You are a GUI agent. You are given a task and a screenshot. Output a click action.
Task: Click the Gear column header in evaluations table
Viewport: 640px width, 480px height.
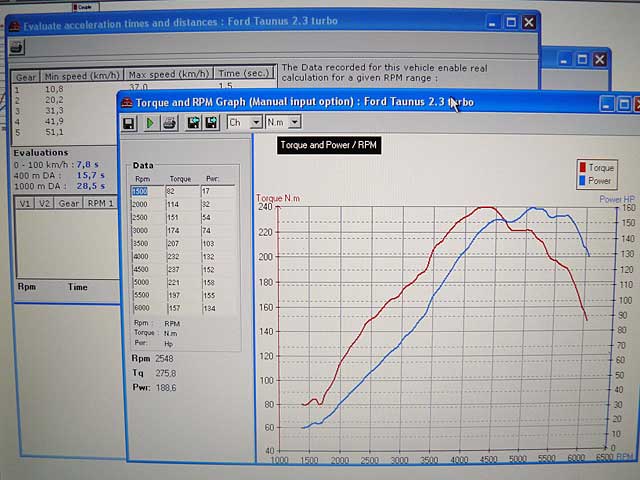click(x=68, y=203)
